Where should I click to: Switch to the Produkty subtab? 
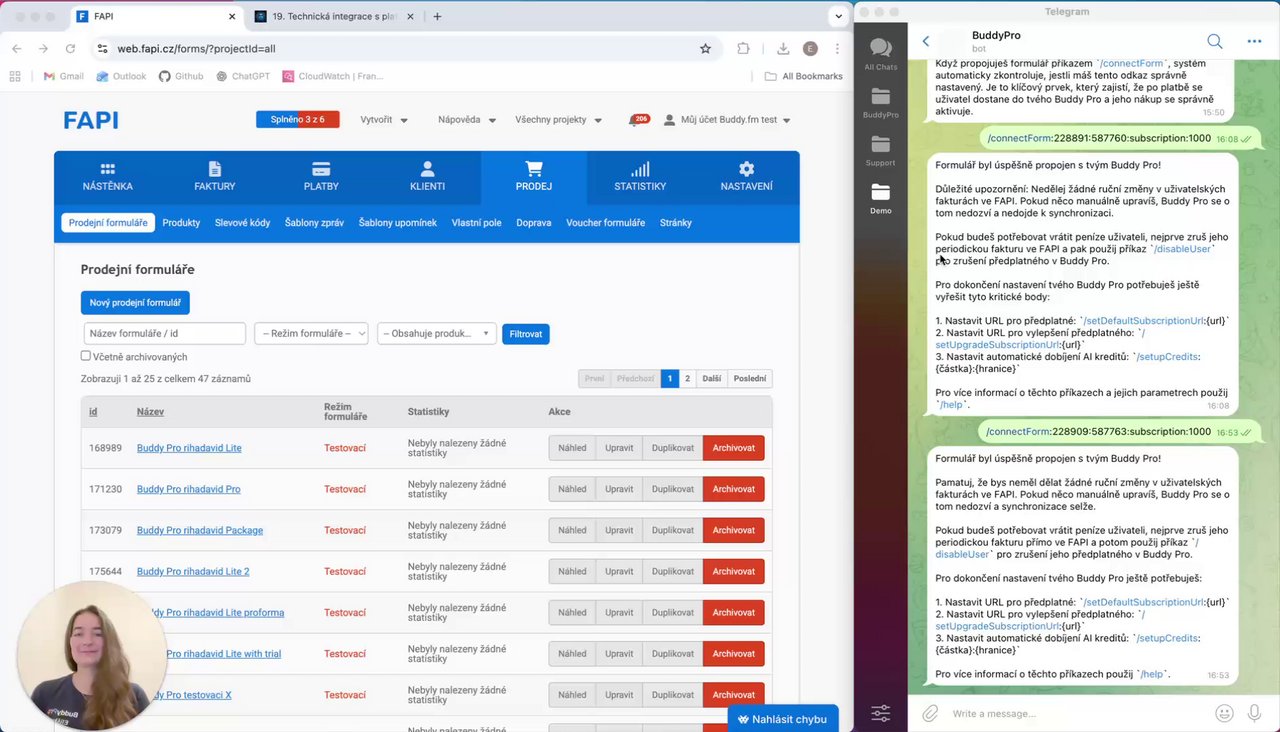click(x=181, y=223)
